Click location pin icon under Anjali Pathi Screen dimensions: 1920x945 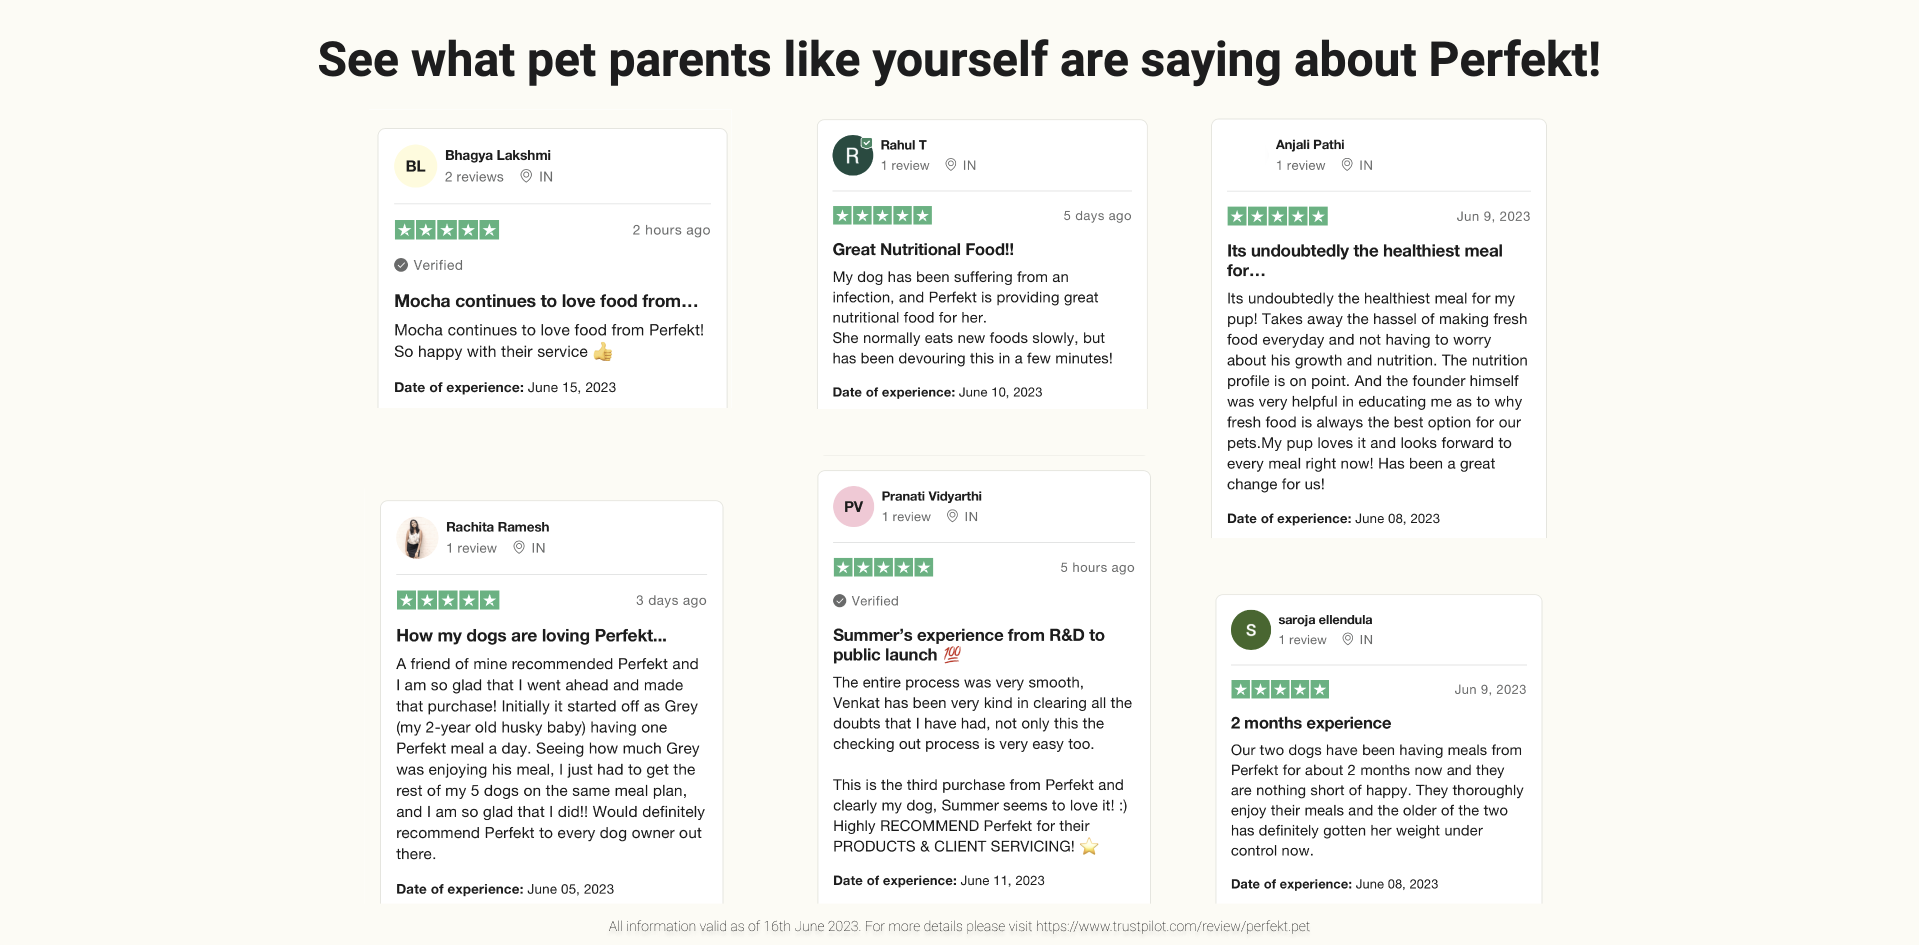1347,165
